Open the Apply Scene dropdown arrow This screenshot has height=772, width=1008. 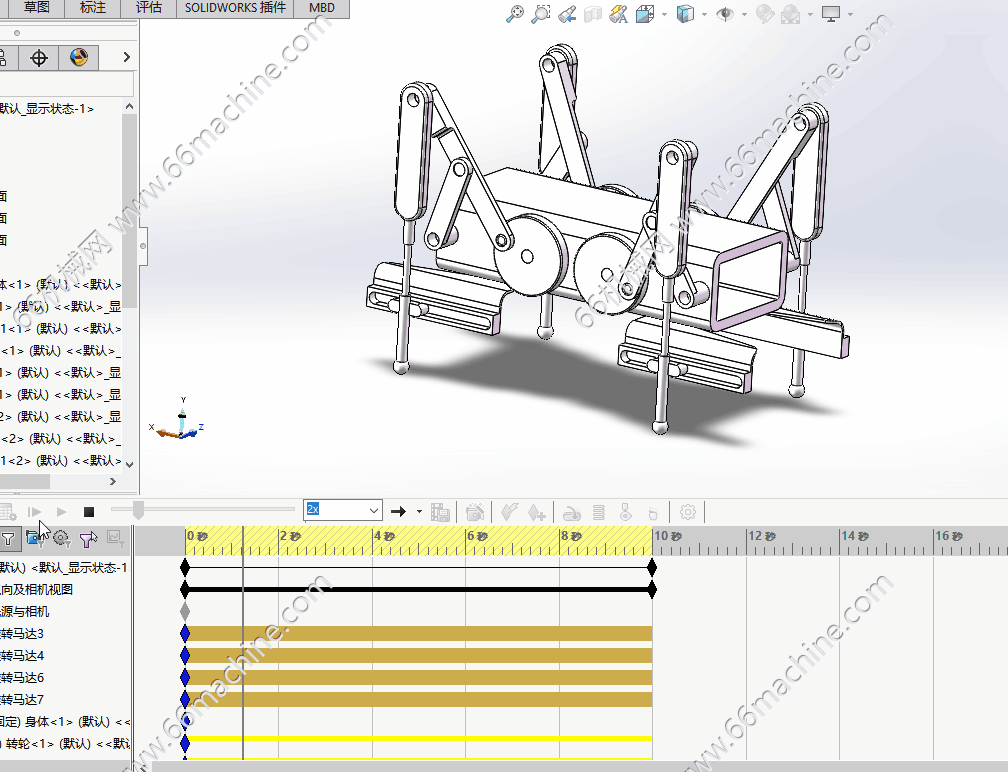click(x=810, y=14)
